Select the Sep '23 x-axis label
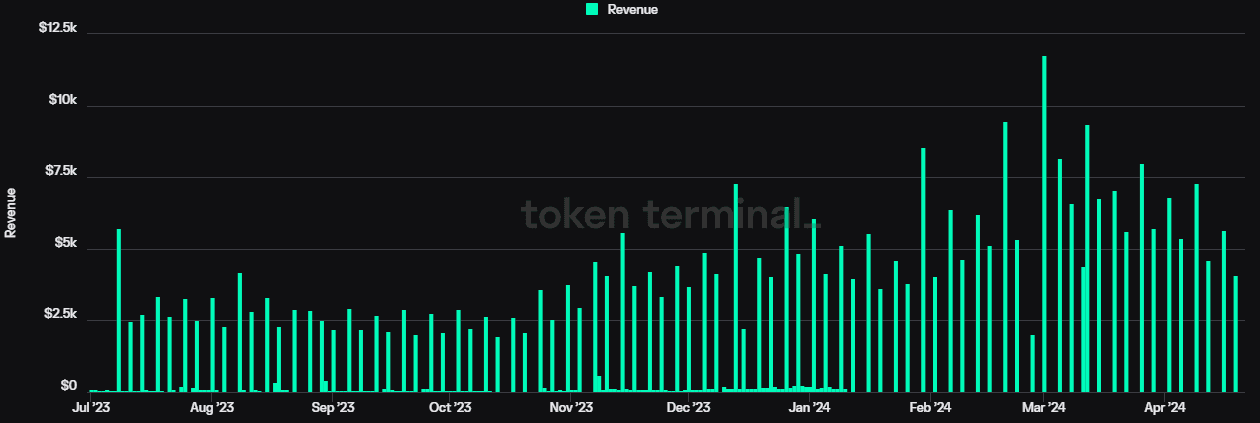Screen dimensions: 1260x423 [x=332, y=408]
